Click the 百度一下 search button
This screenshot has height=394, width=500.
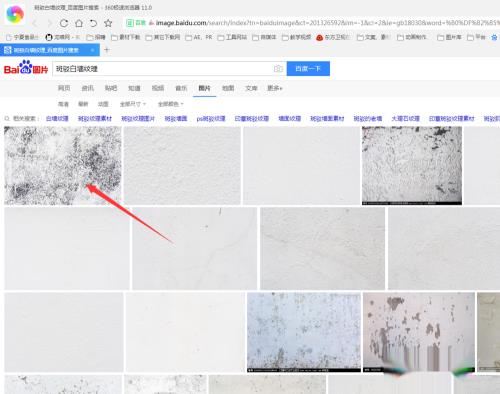308,69
